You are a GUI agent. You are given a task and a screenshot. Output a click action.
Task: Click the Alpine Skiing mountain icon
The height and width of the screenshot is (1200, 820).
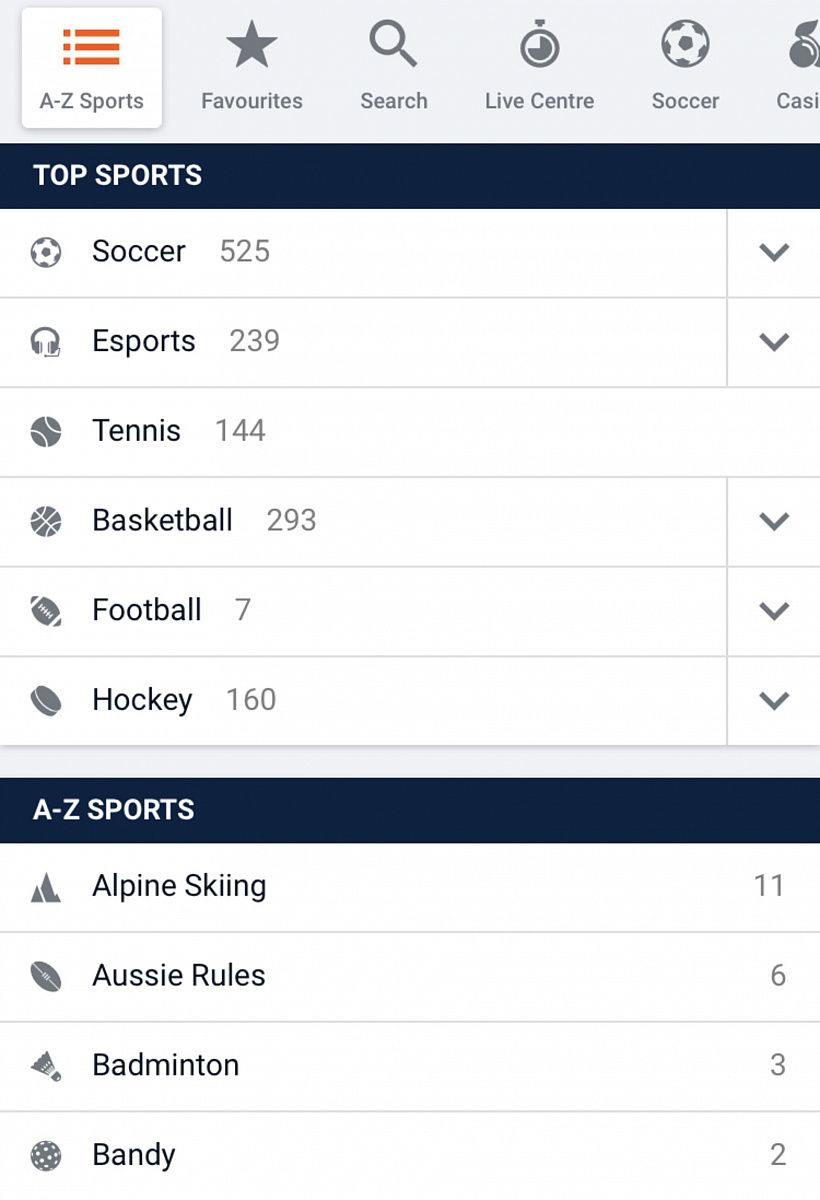(46, 887)
